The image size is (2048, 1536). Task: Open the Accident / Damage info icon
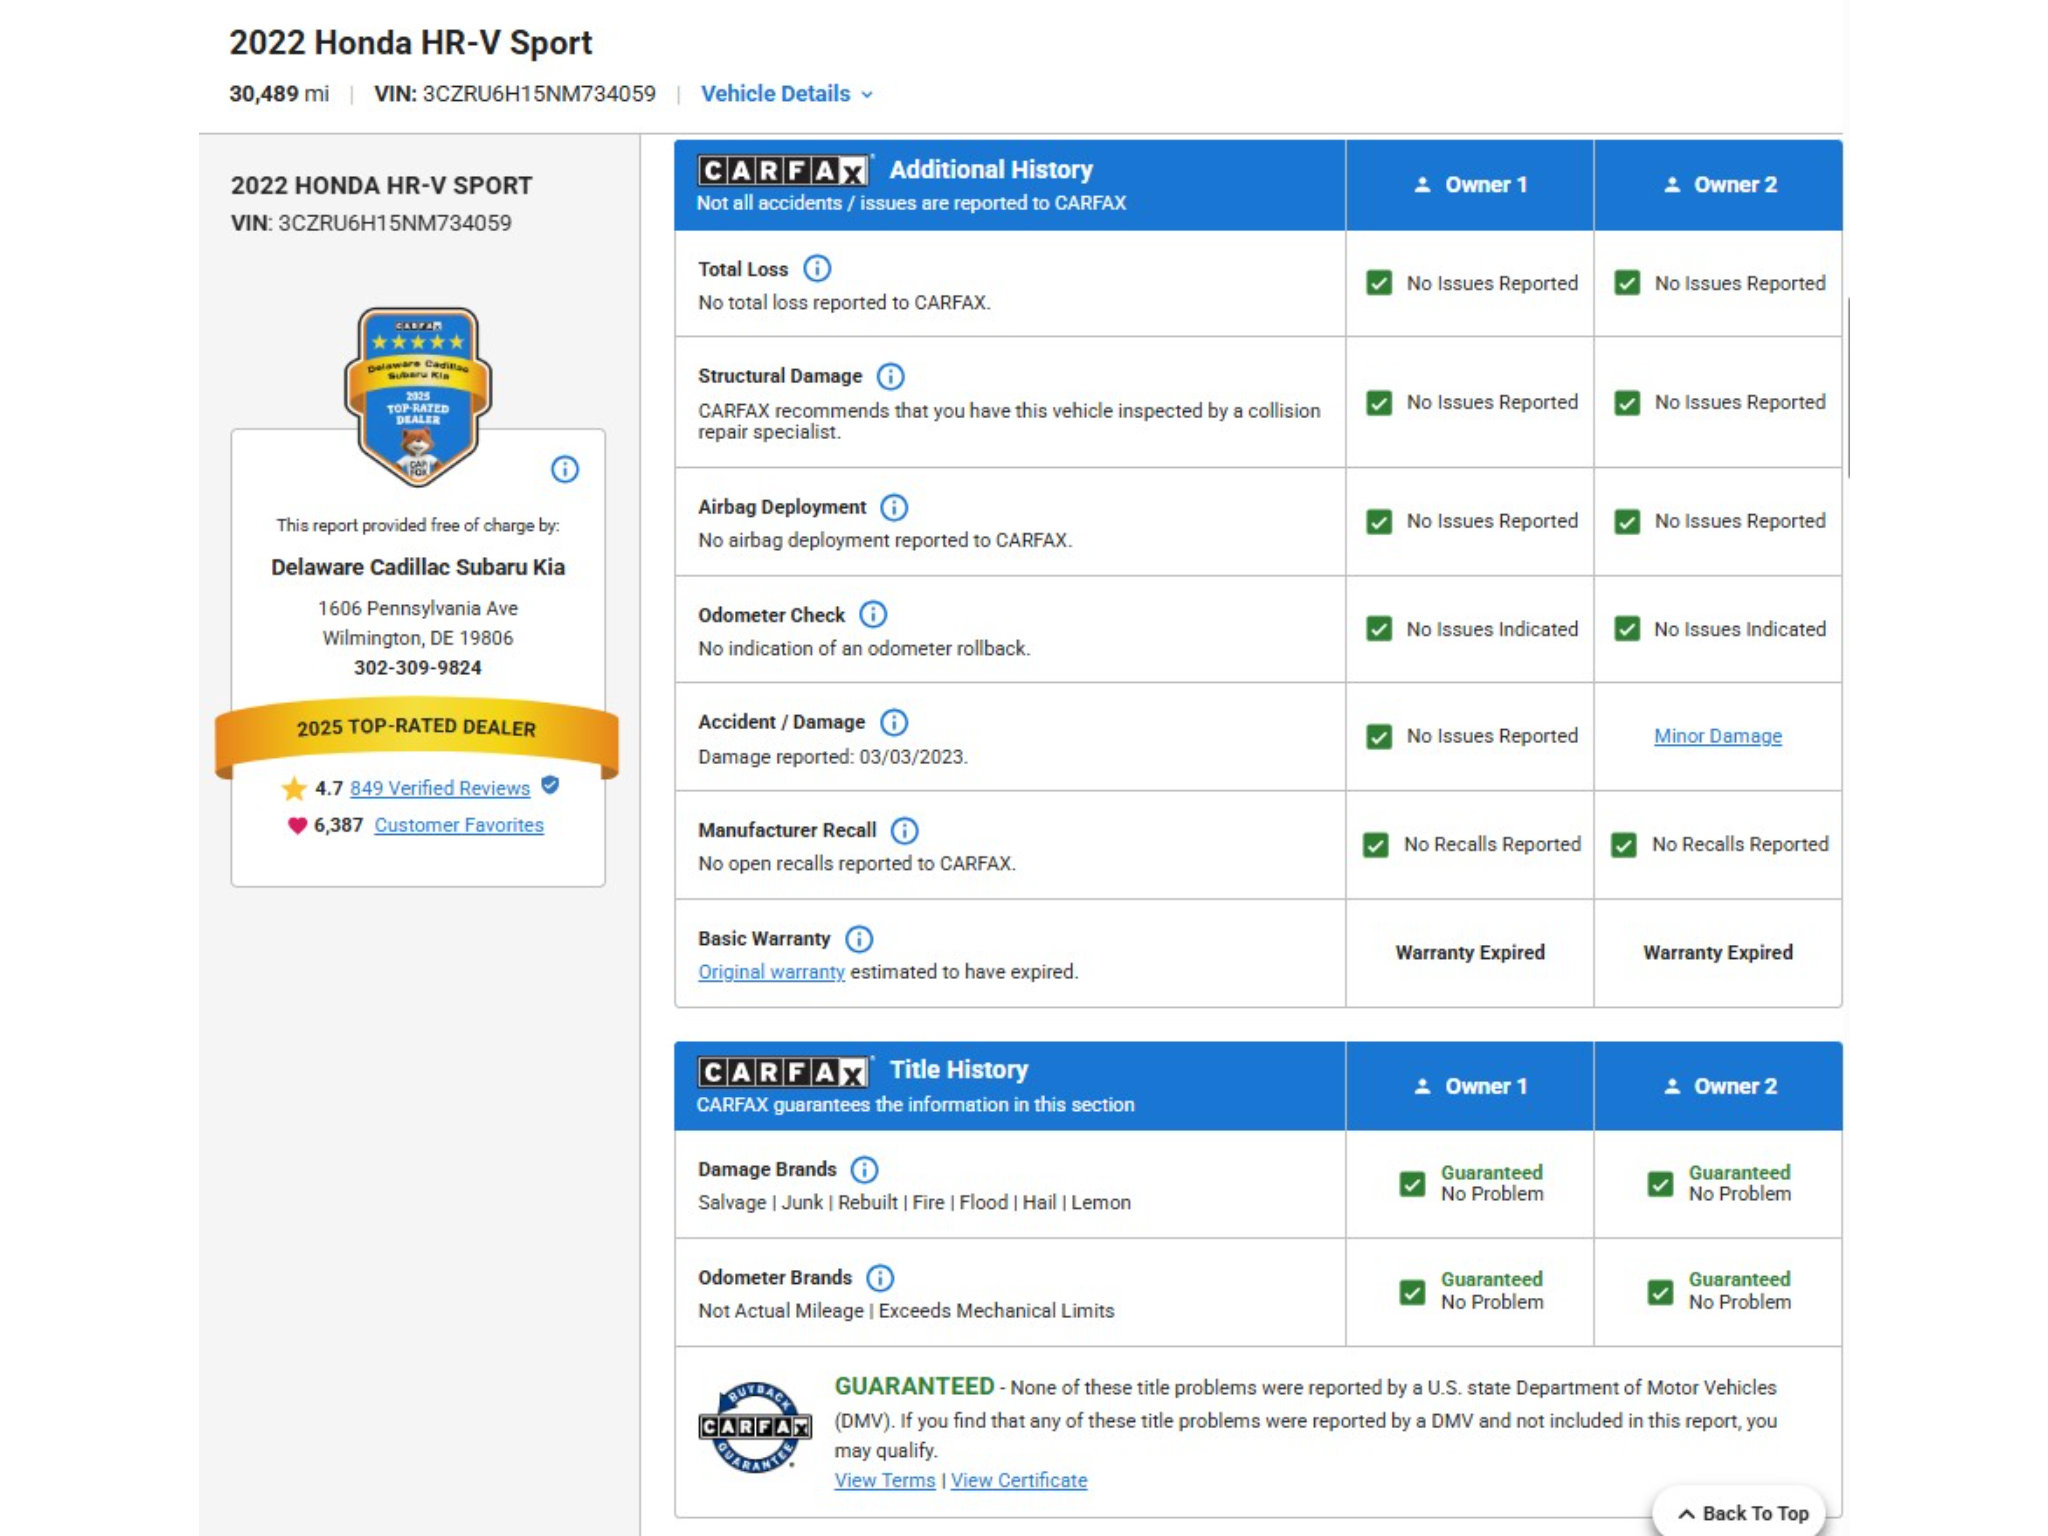894,722
